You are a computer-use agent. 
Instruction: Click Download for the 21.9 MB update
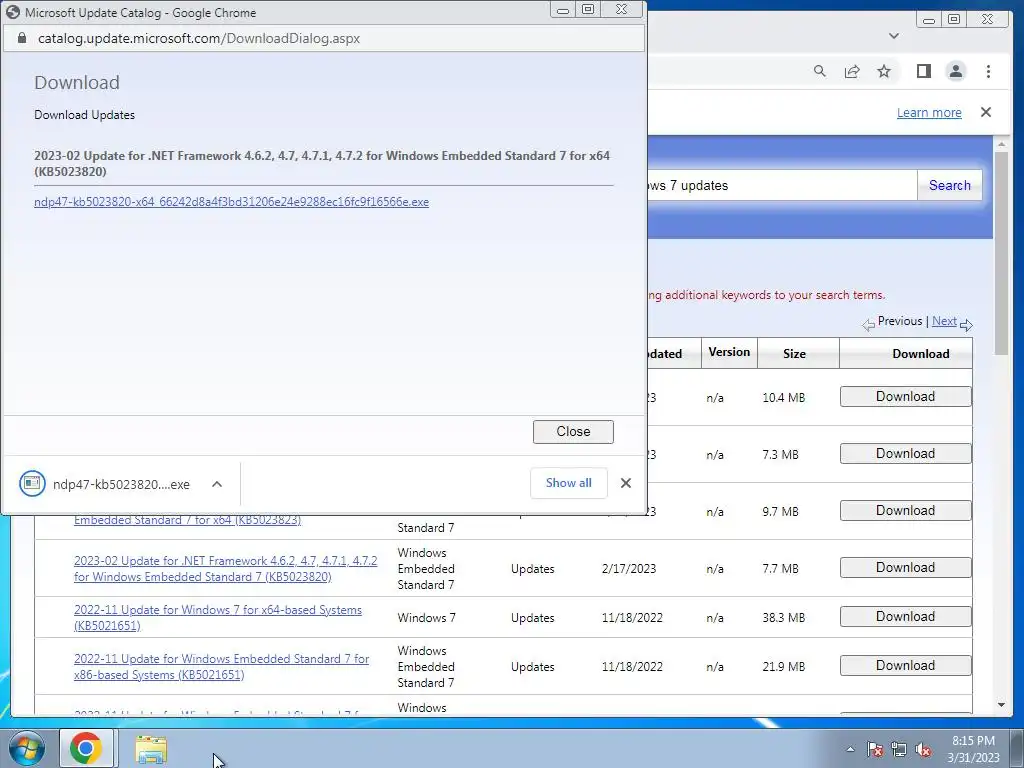click(x=905, y=665)
